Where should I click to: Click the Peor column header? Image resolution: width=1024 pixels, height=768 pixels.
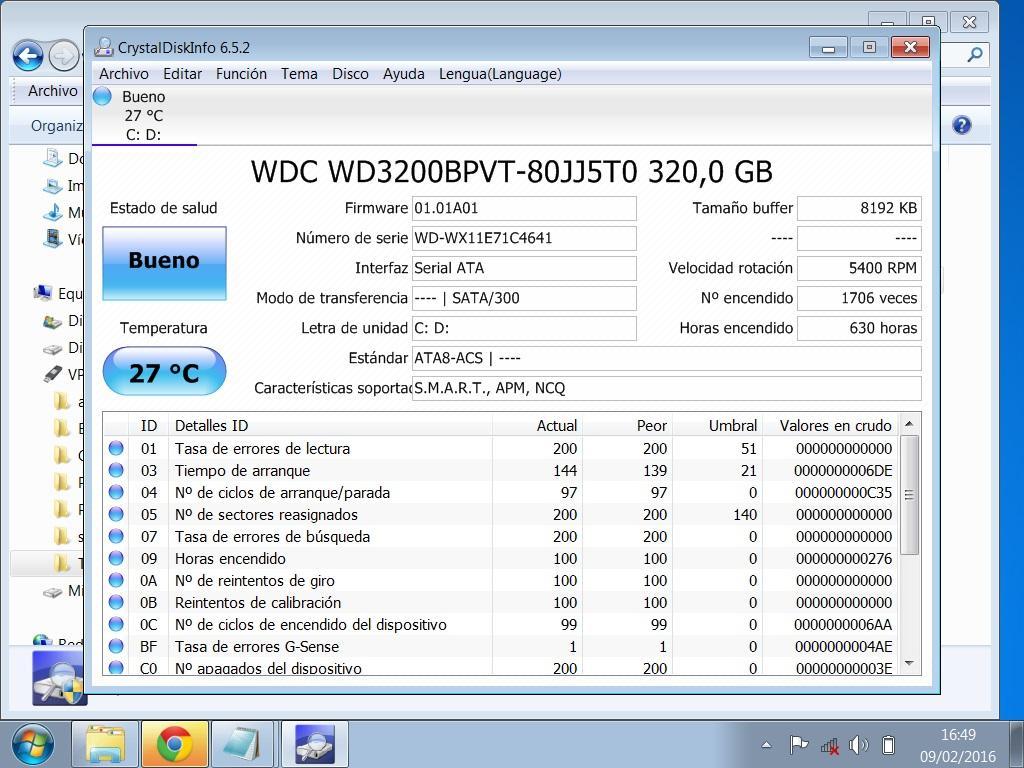coord(627,426)
